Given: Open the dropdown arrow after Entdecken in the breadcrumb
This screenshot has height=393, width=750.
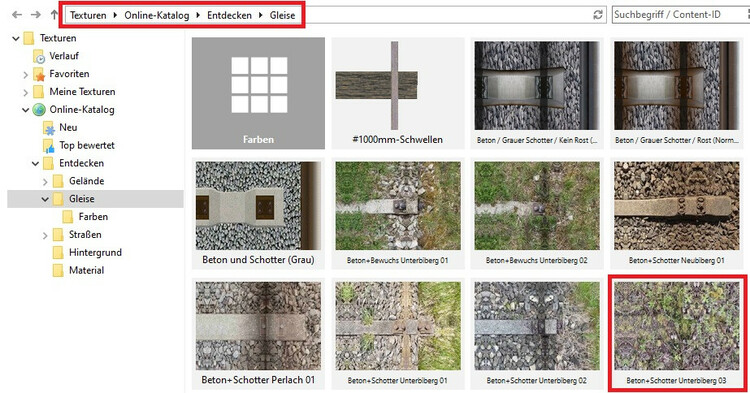Looking at the screenshot, I should coord(261,15).
